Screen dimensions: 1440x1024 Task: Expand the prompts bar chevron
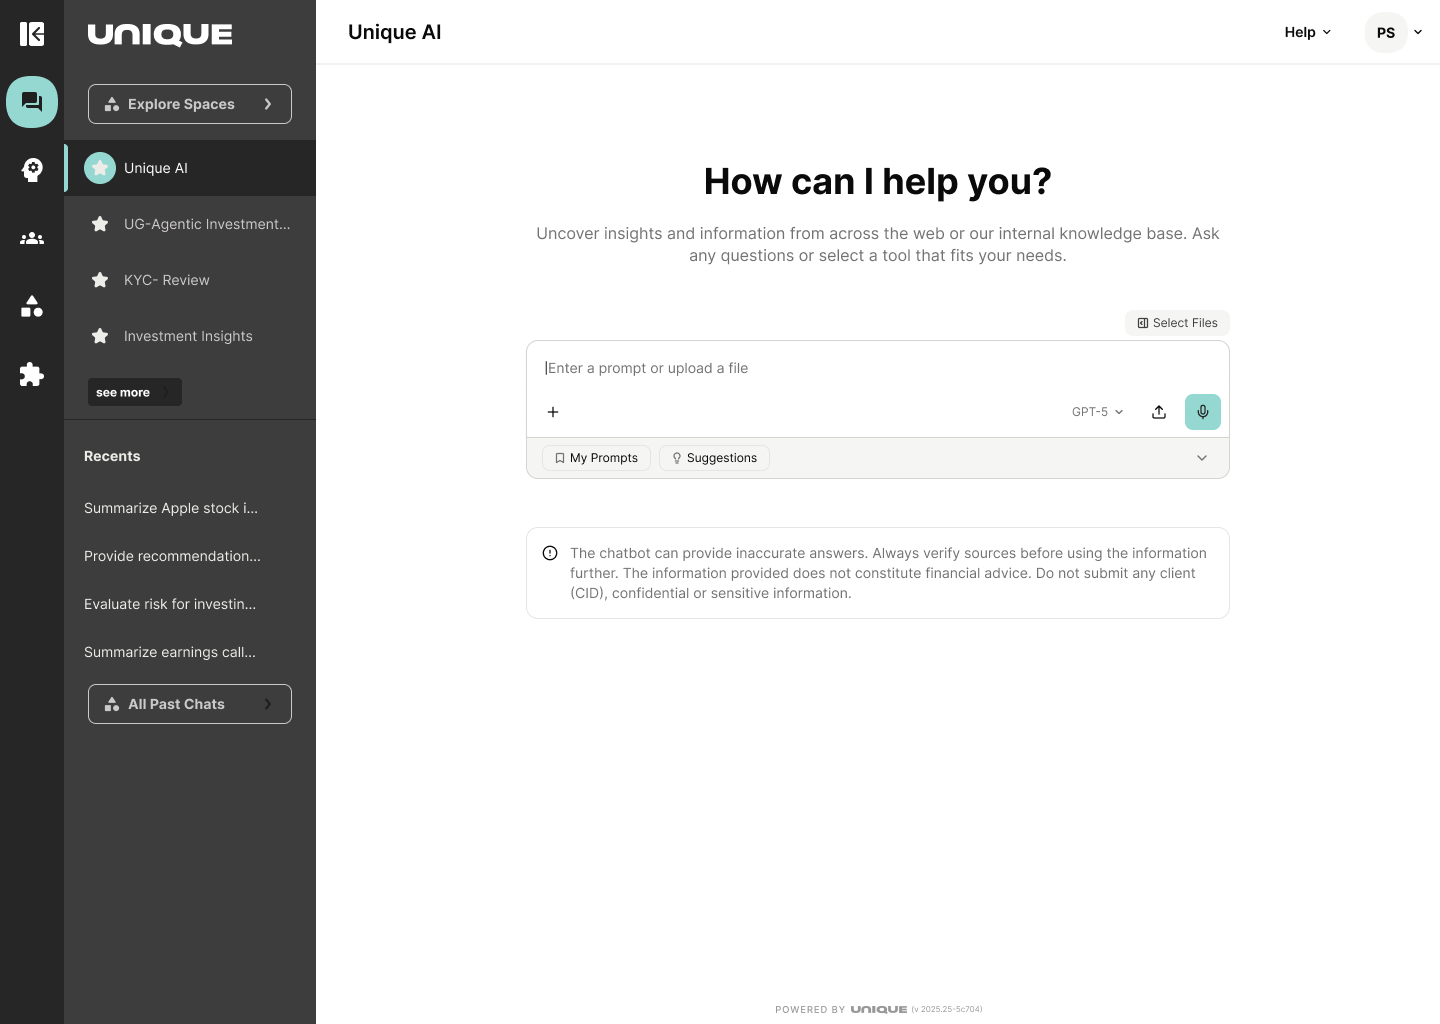pyautogui.click(x=1202, y=458)
